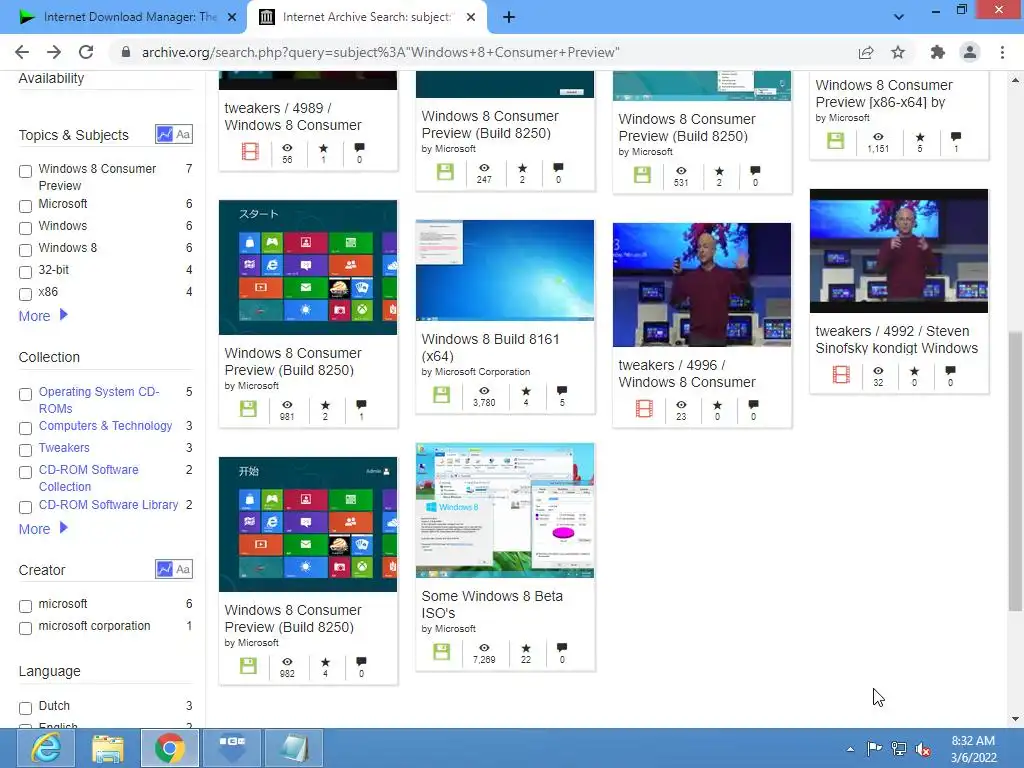Image resolution: width=1024 pixels, height=768 pixels.
Task: Show hidden system tray icons arrow
Action: 850,749
